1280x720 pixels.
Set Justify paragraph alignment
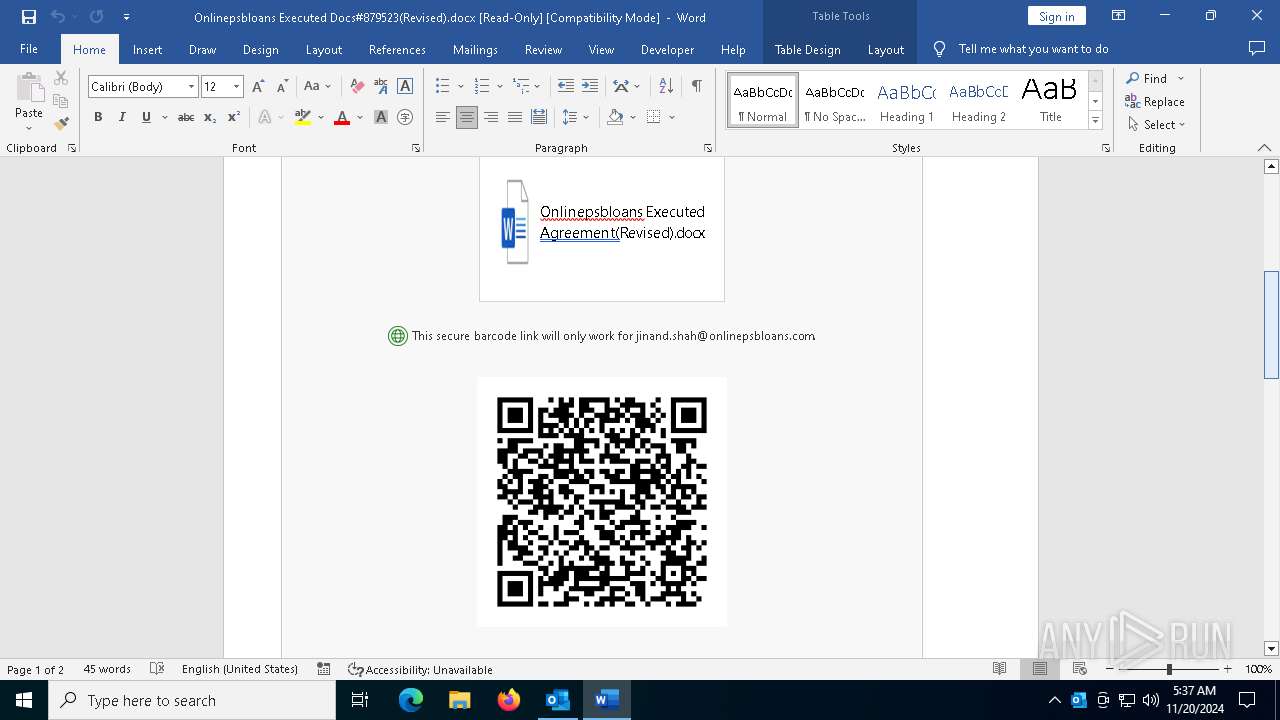click(x=515, y=117)
